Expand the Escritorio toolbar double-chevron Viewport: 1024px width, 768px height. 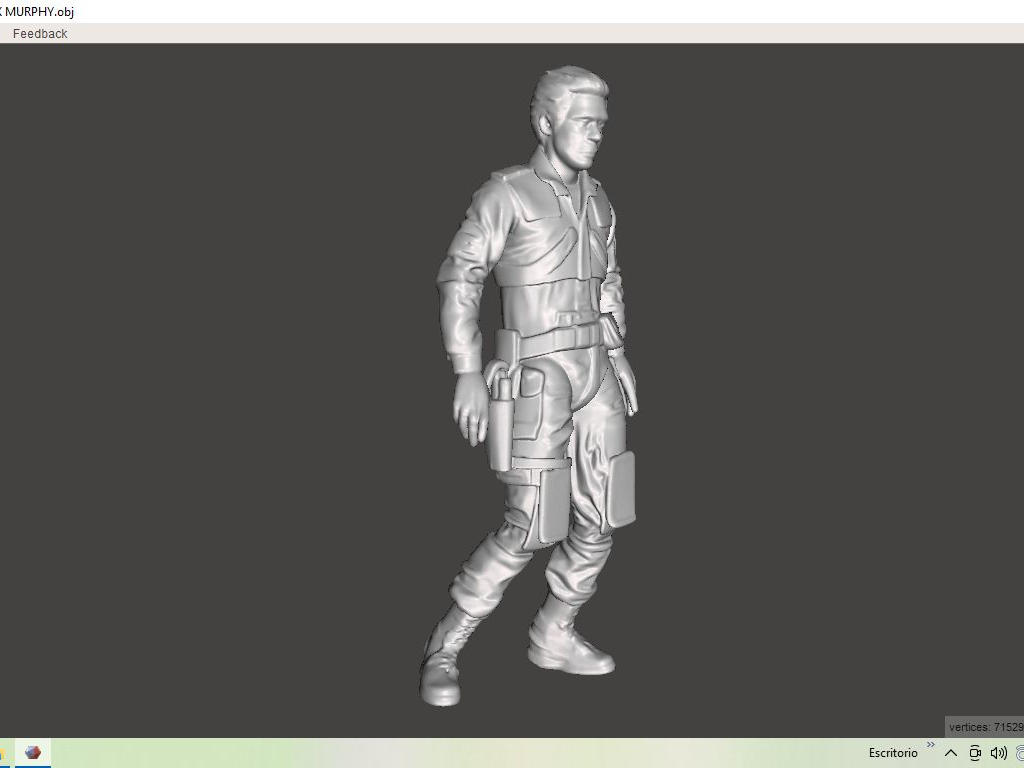point(931,744)
